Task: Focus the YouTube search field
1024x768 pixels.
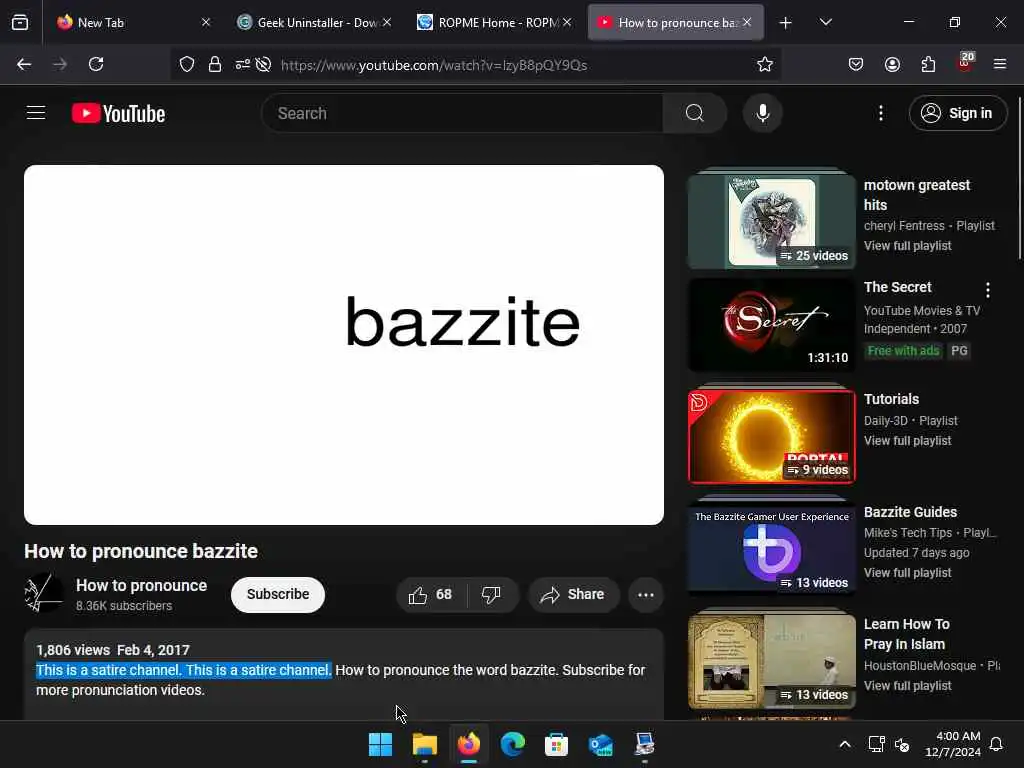Action: click(x=462, y=113)
